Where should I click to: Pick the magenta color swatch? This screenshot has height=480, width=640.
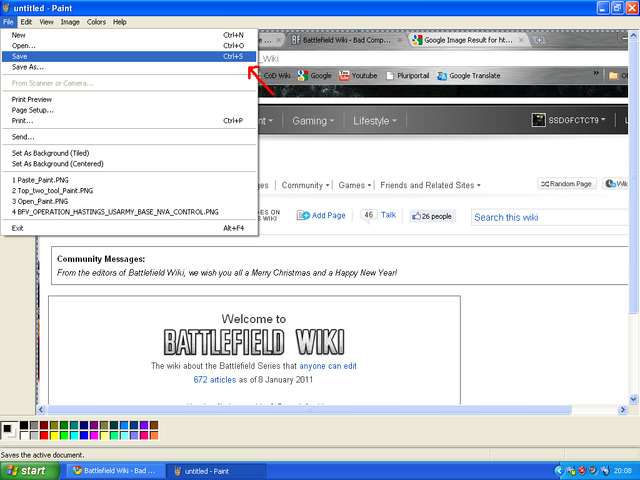point(94,436)
